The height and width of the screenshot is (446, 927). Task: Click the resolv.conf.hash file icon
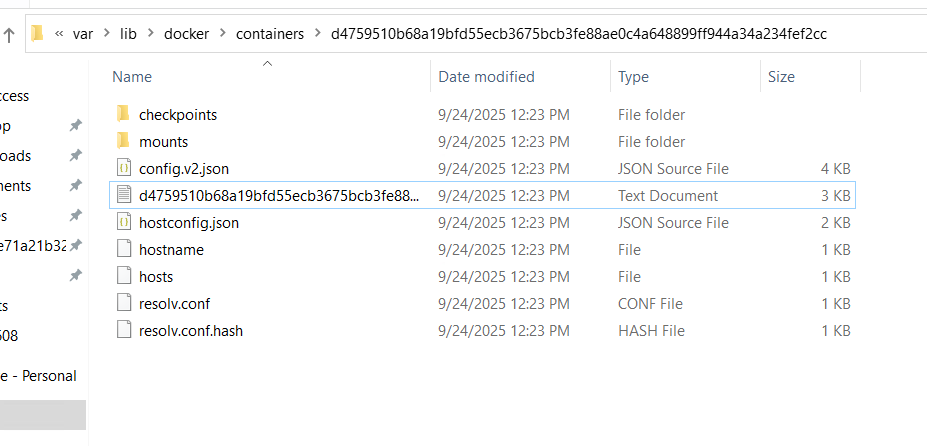pos(123,330)
